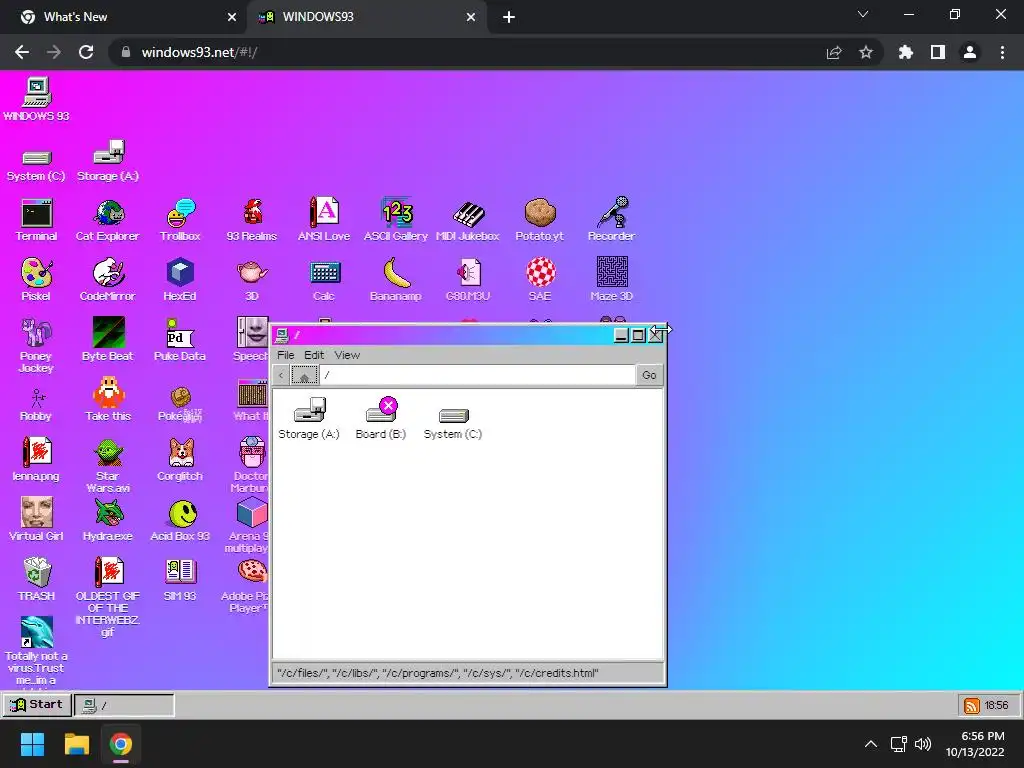
Task: Launch the 3D teapot icon
Action: coord(252,280)
